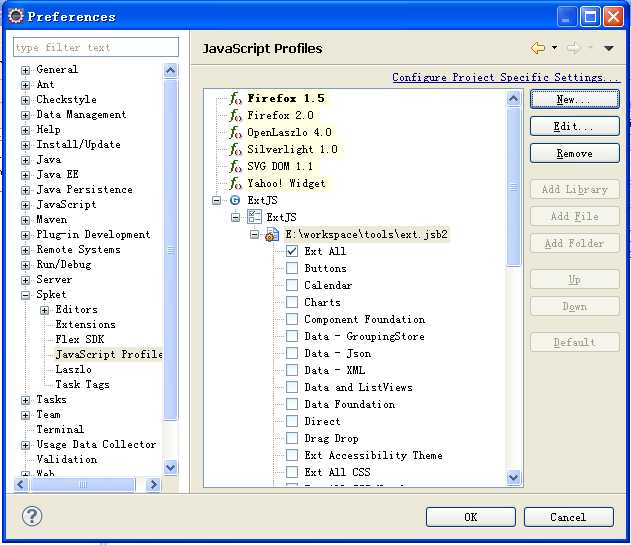Image resolution: width=631 pixels, height=545 pixels.
Task: Open Configure Project Specific Settings link
Action: click(505, 77)
